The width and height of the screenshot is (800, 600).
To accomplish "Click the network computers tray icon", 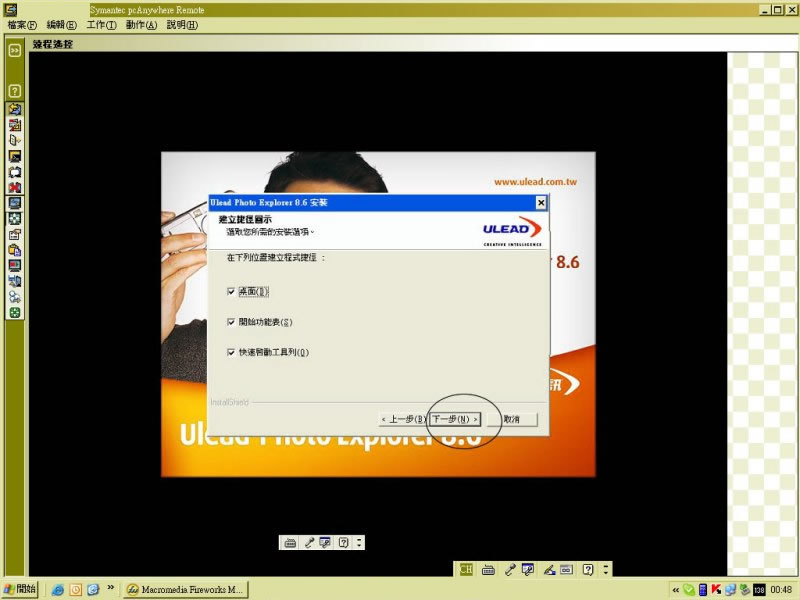I will pyautogui.click(x=731, y=590).
